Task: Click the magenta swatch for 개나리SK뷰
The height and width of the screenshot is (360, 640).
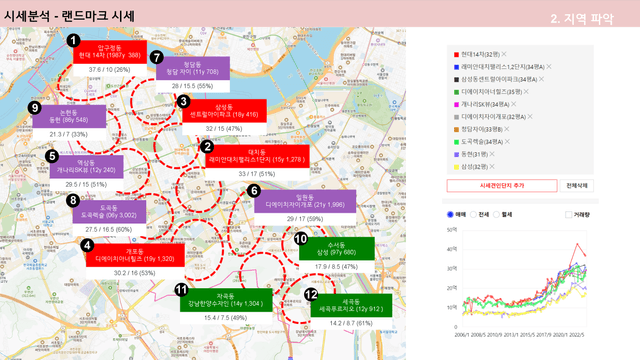Action: point(456,104)
